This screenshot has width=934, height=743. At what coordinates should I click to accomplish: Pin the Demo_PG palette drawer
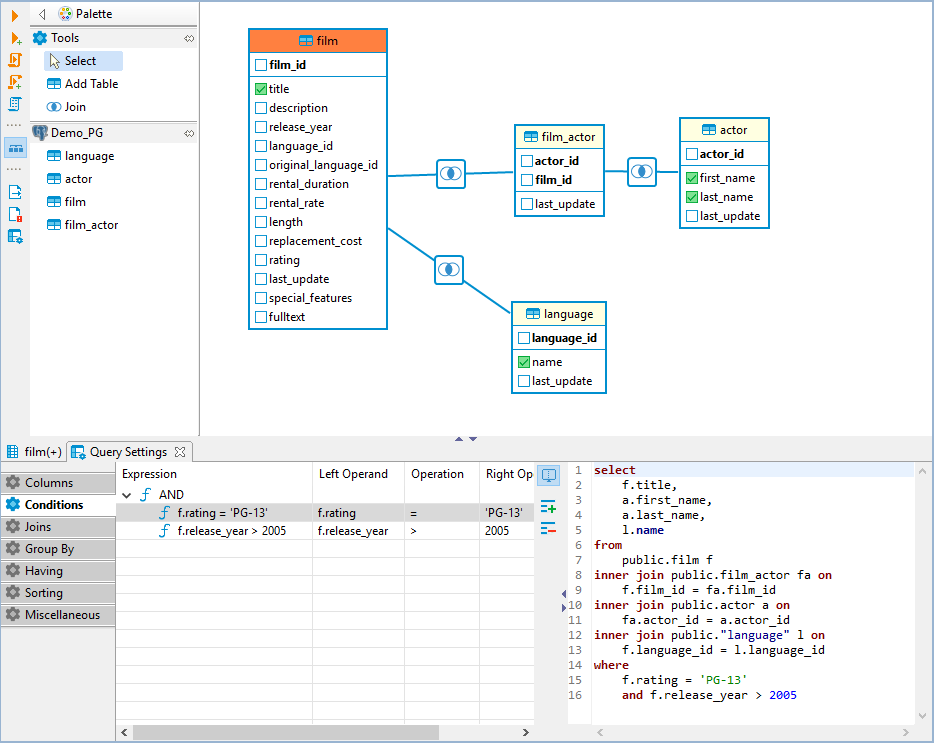click(x=189, y=132)
